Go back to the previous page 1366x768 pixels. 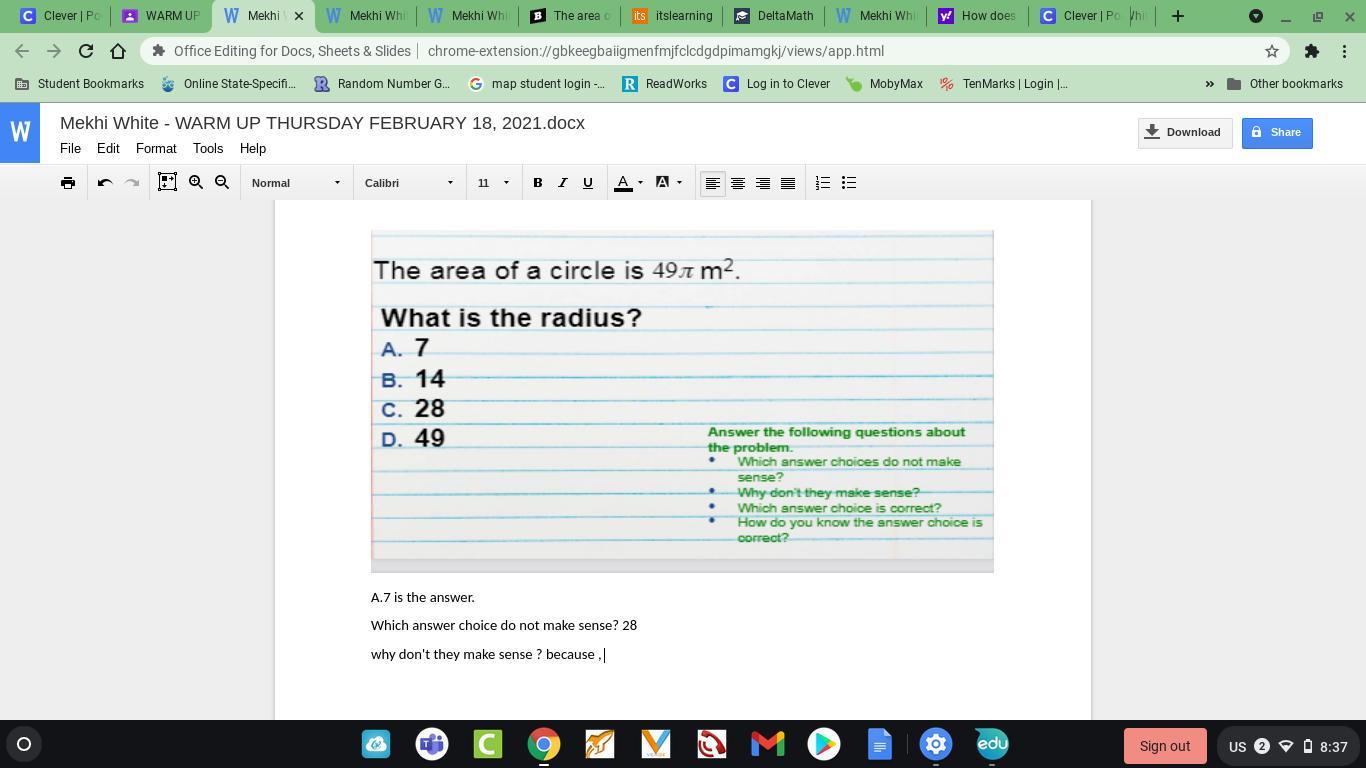pos(22,51)
